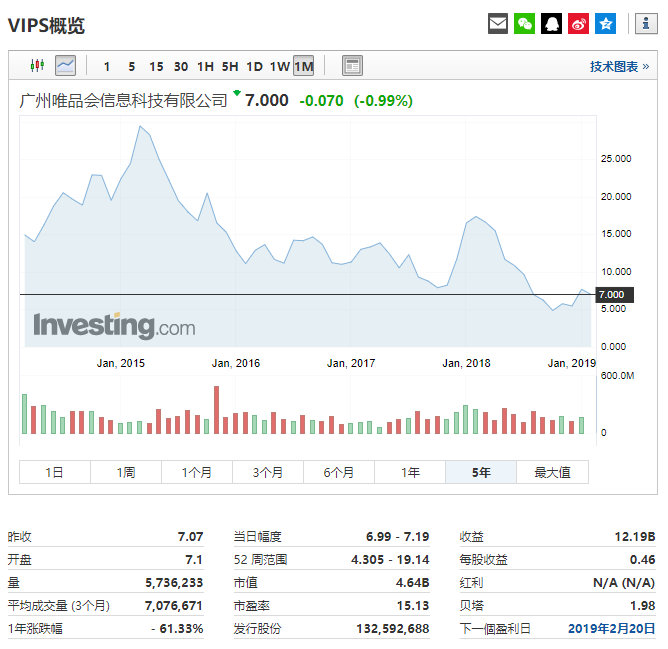668x649 pixels.
Task: Select the 1D interval
Action: [255, 66]
